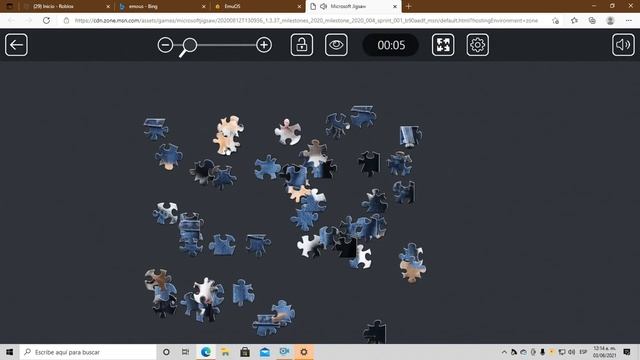Screen dimensions: 640x360
Task: Pick the dark piece near bottom edge
Action: [x=375, y=331]
